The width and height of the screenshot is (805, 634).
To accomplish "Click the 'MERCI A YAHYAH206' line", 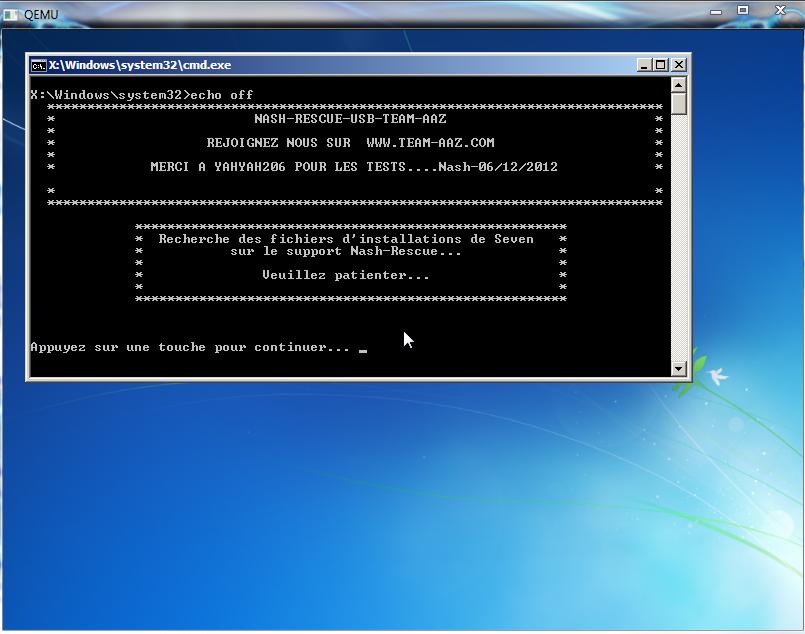I will click(x=354, y=167).
